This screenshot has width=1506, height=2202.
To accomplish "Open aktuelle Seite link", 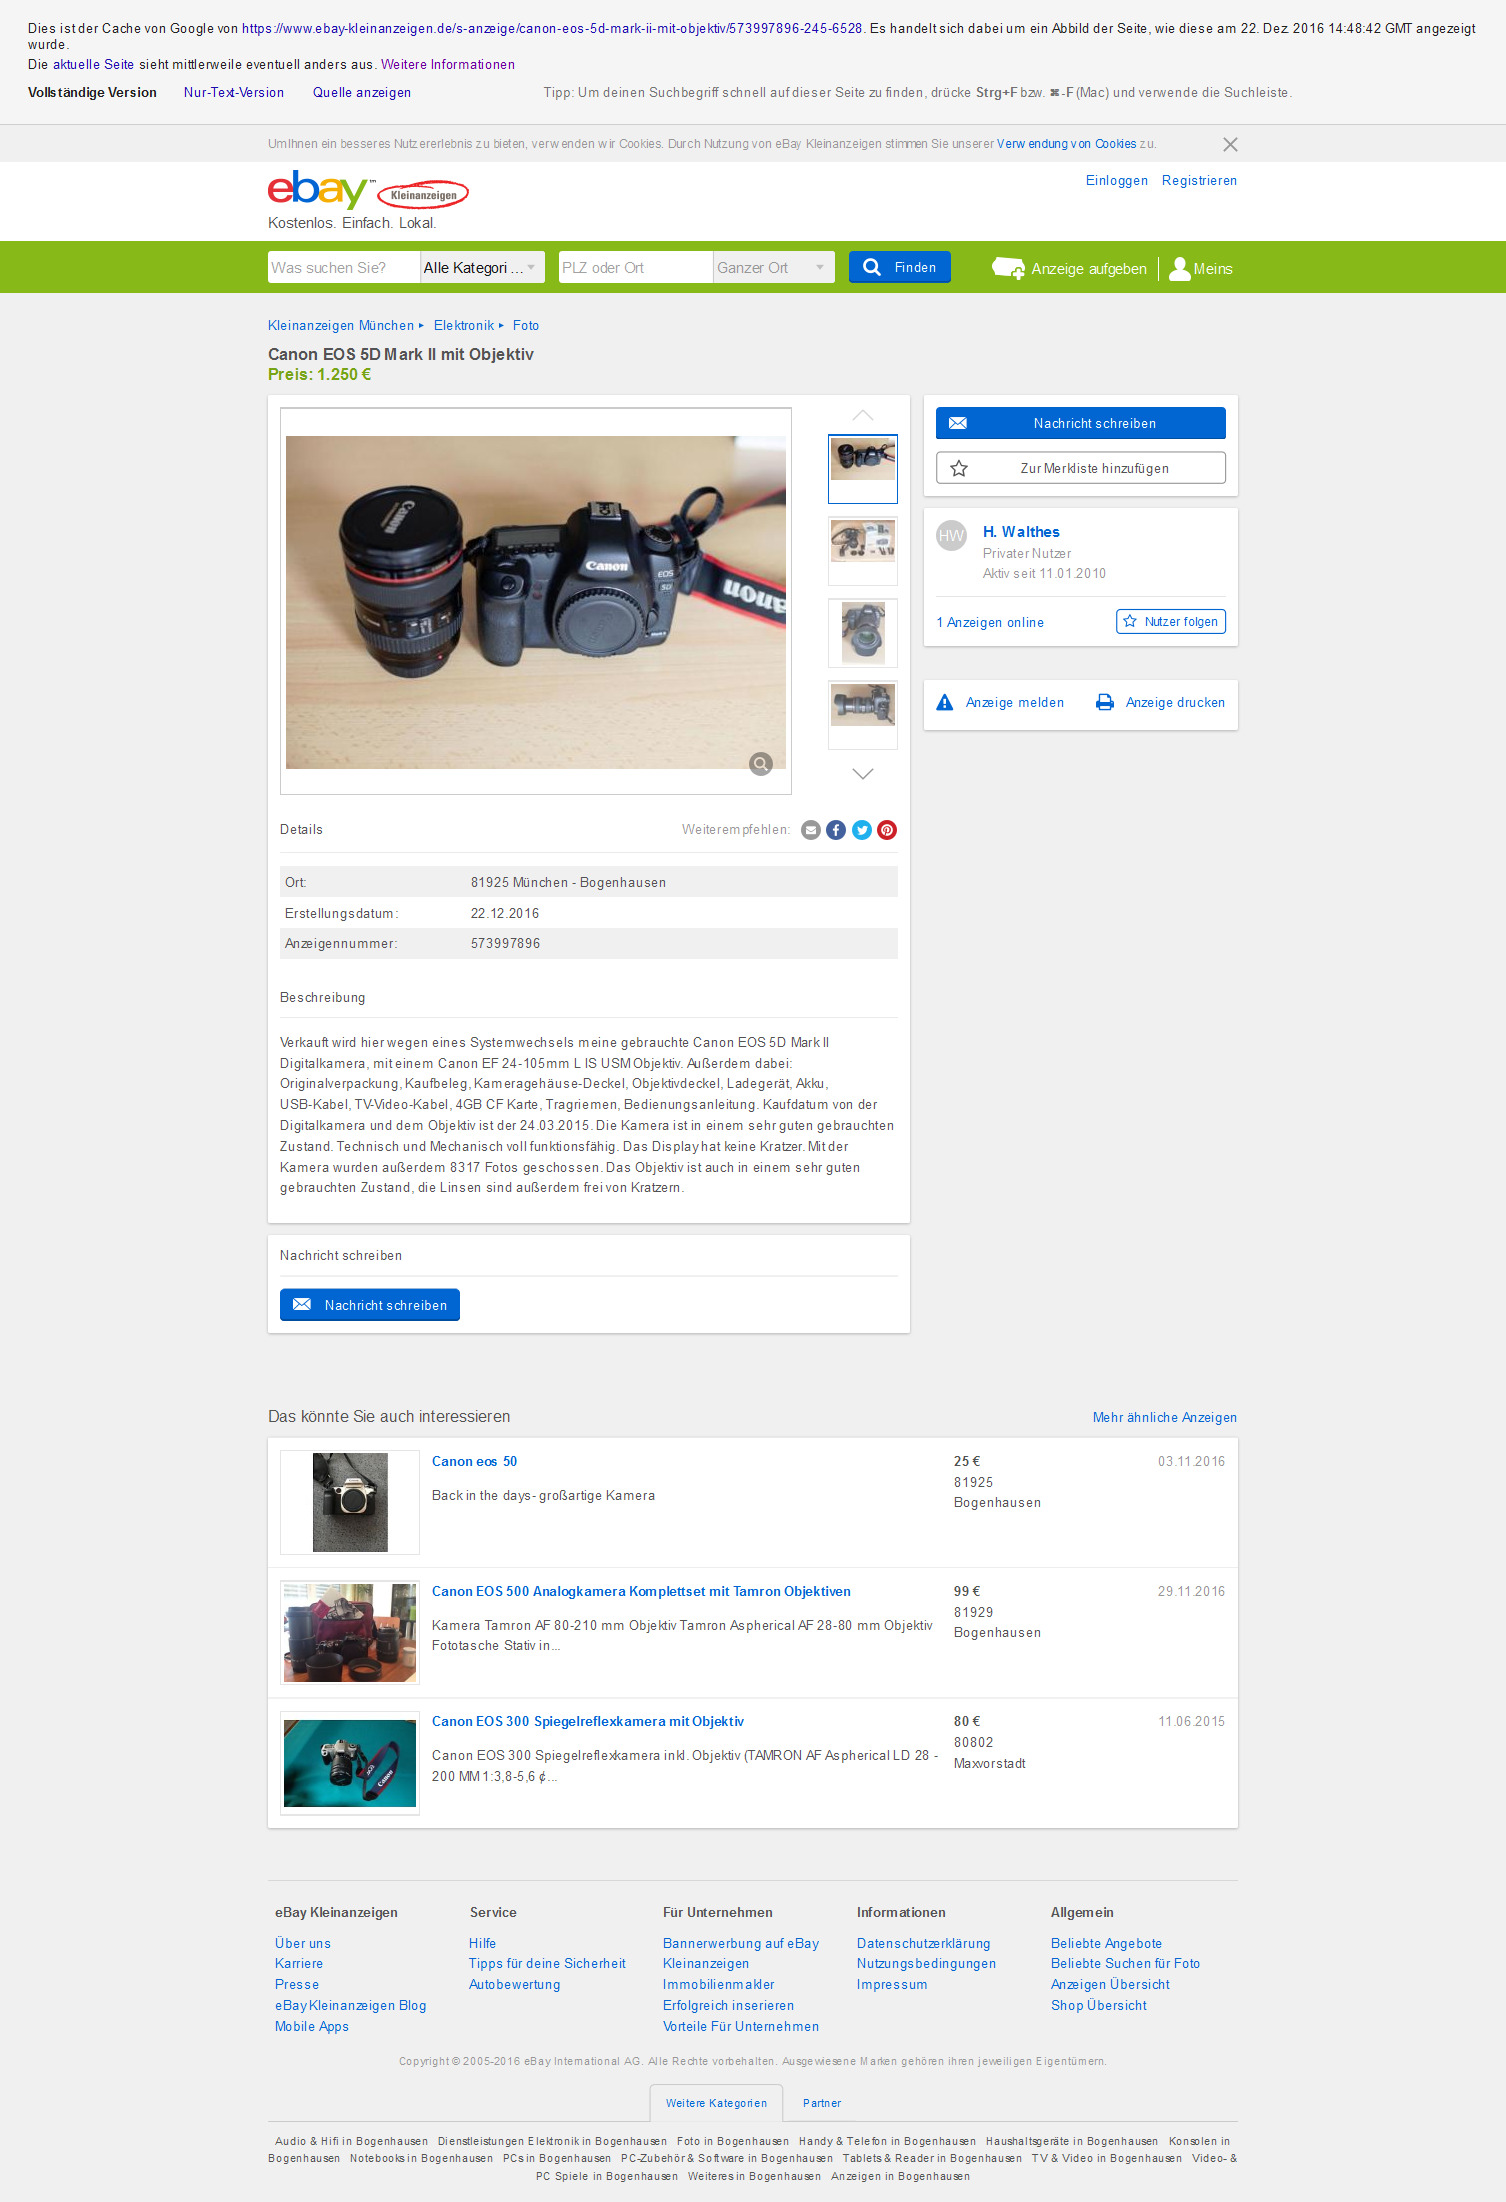I will tap(93, 65).
